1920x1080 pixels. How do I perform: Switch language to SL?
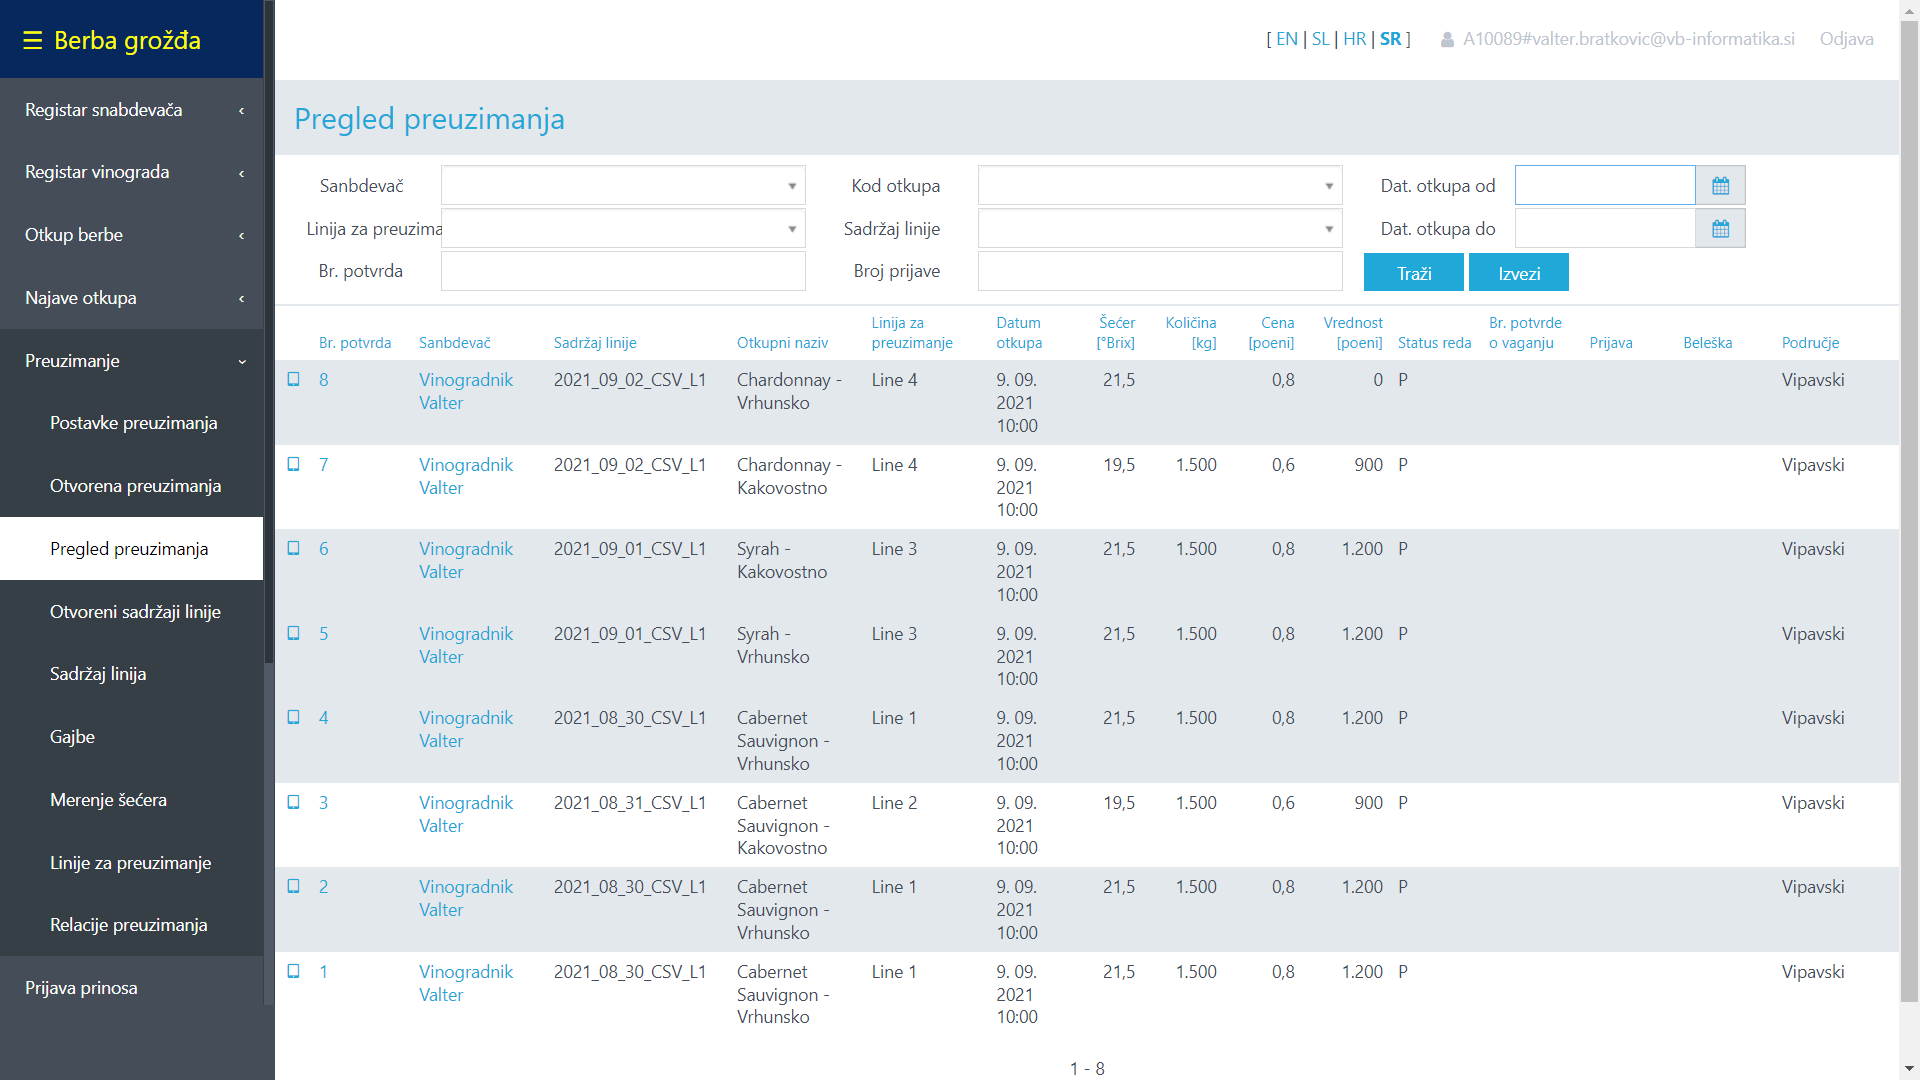1321,39
